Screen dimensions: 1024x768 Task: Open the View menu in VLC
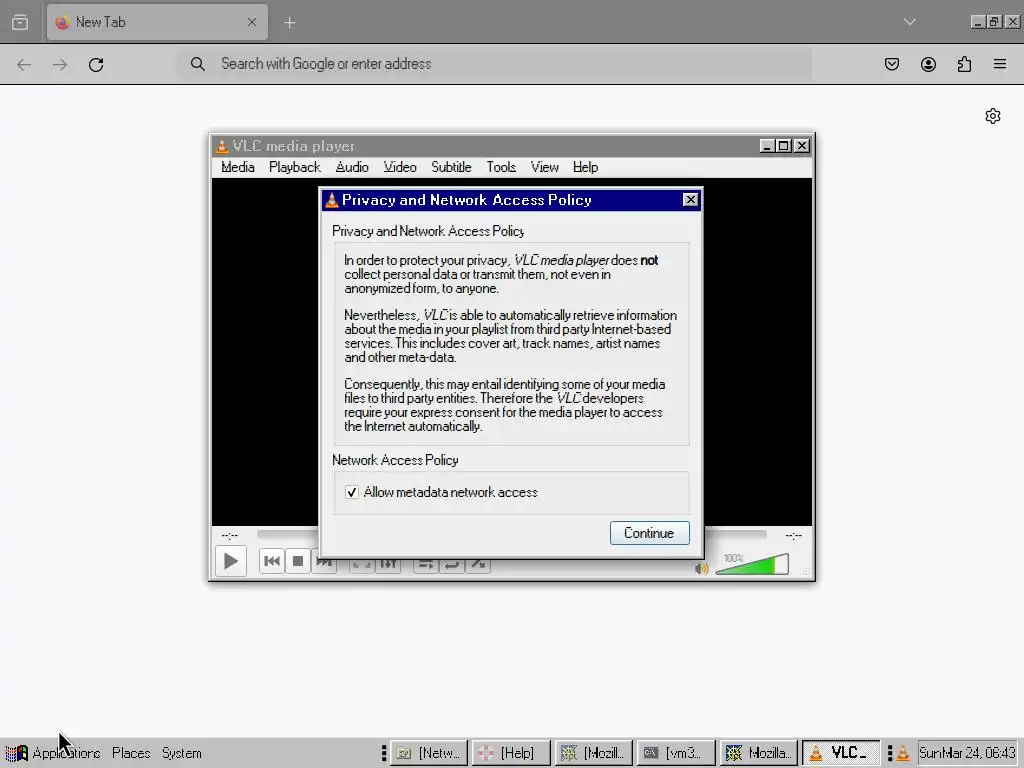pos(544,167)
